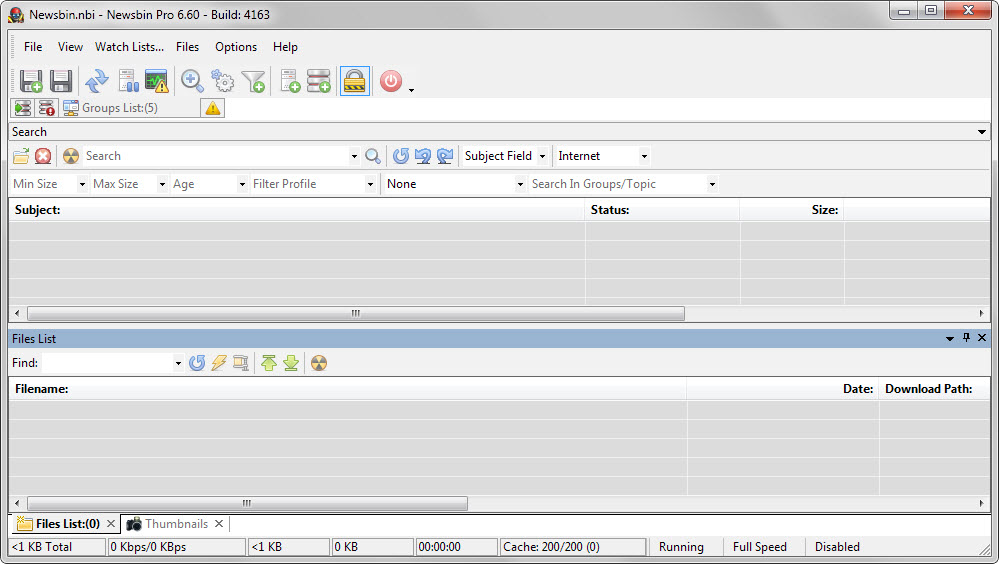Click the single server with plus icon
Viewport: 999px width, 564px height.
290,82
